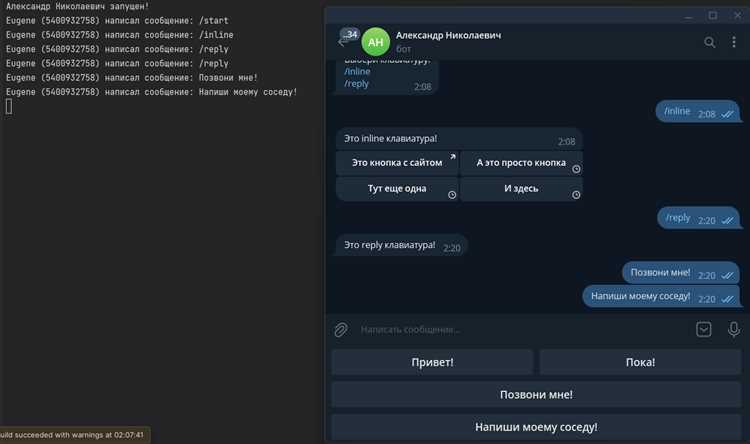
Task: Click terminal log line 'Позвони мне!'
Action: 132,78
